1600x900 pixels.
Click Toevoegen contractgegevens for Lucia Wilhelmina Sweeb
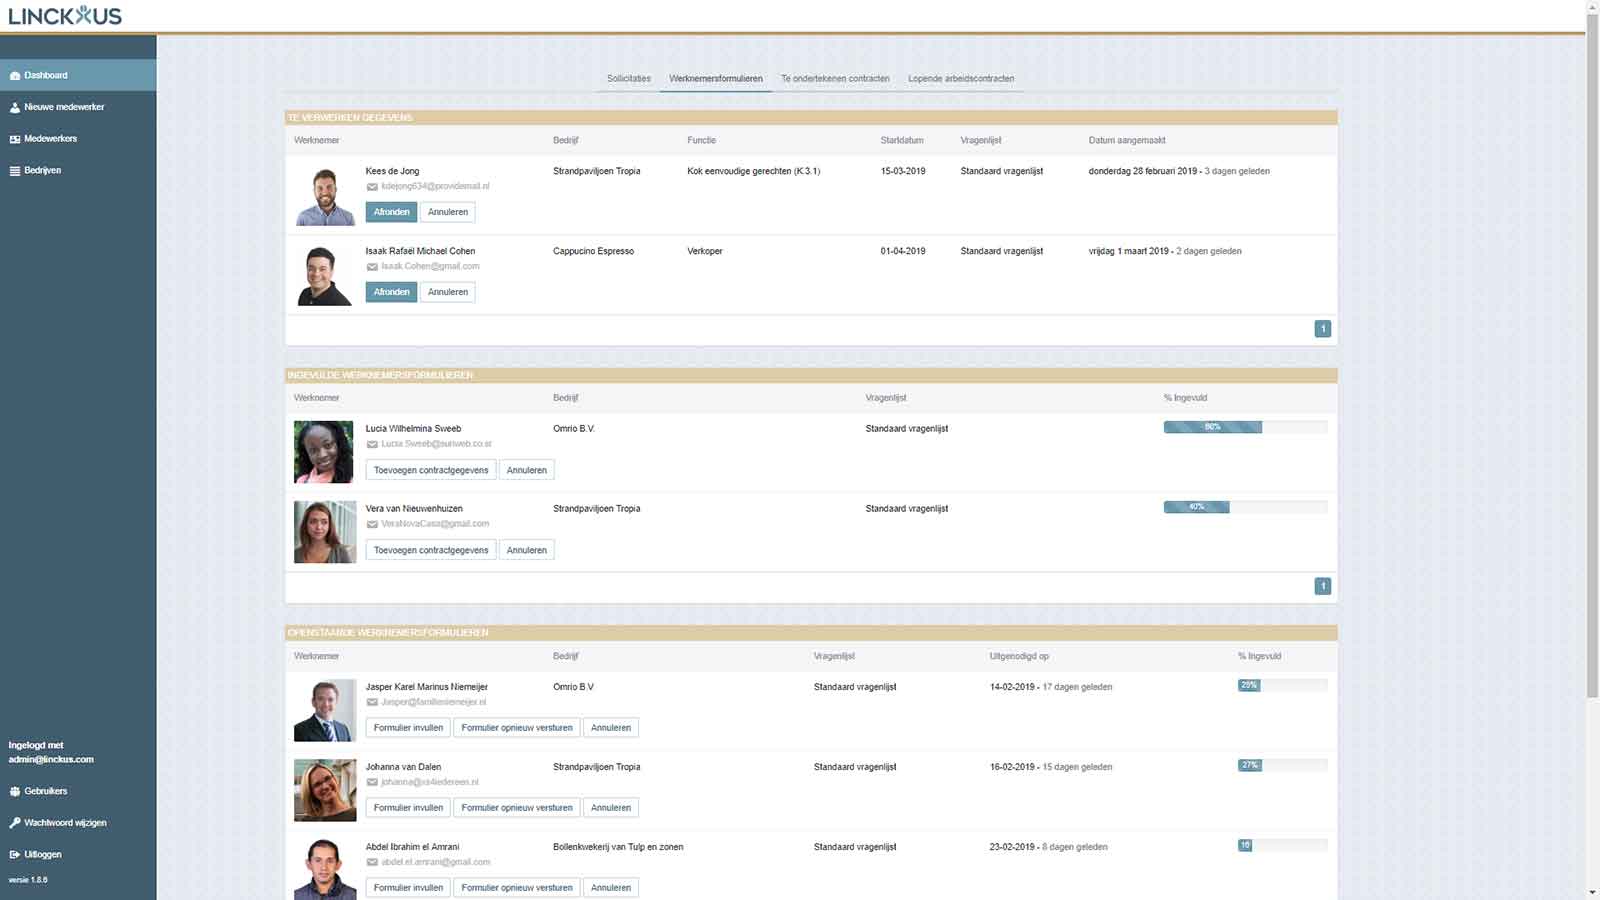point(431,470)
